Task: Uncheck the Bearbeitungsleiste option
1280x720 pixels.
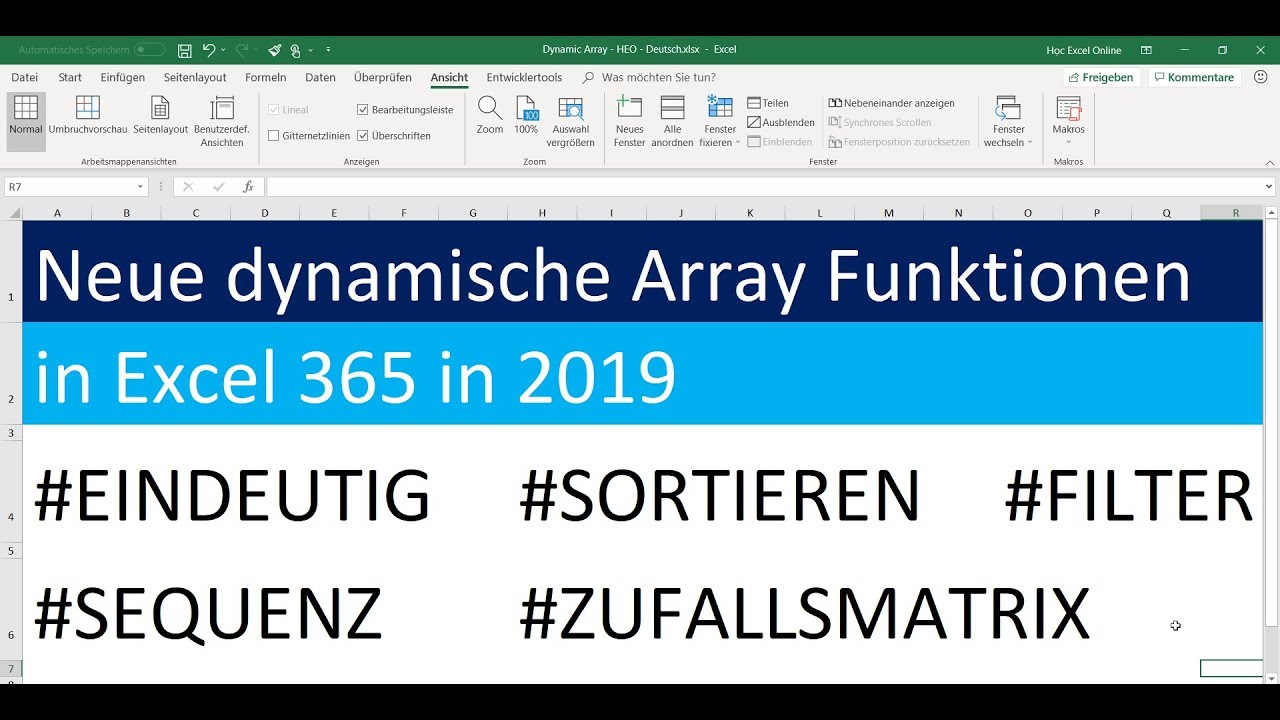Action: (x=364, y=109)
